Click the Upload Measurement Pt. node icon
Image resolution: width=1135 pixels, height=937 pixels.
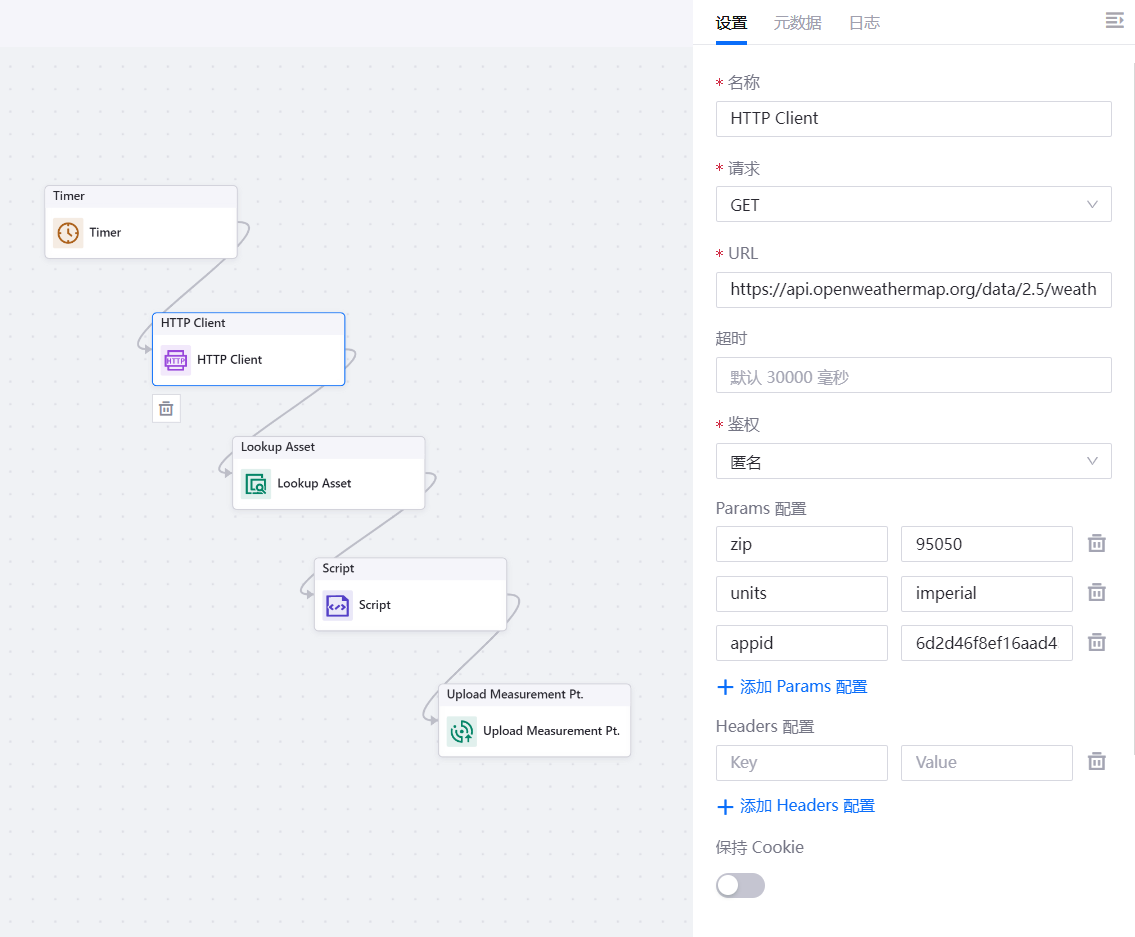click(x=462, y=731)
